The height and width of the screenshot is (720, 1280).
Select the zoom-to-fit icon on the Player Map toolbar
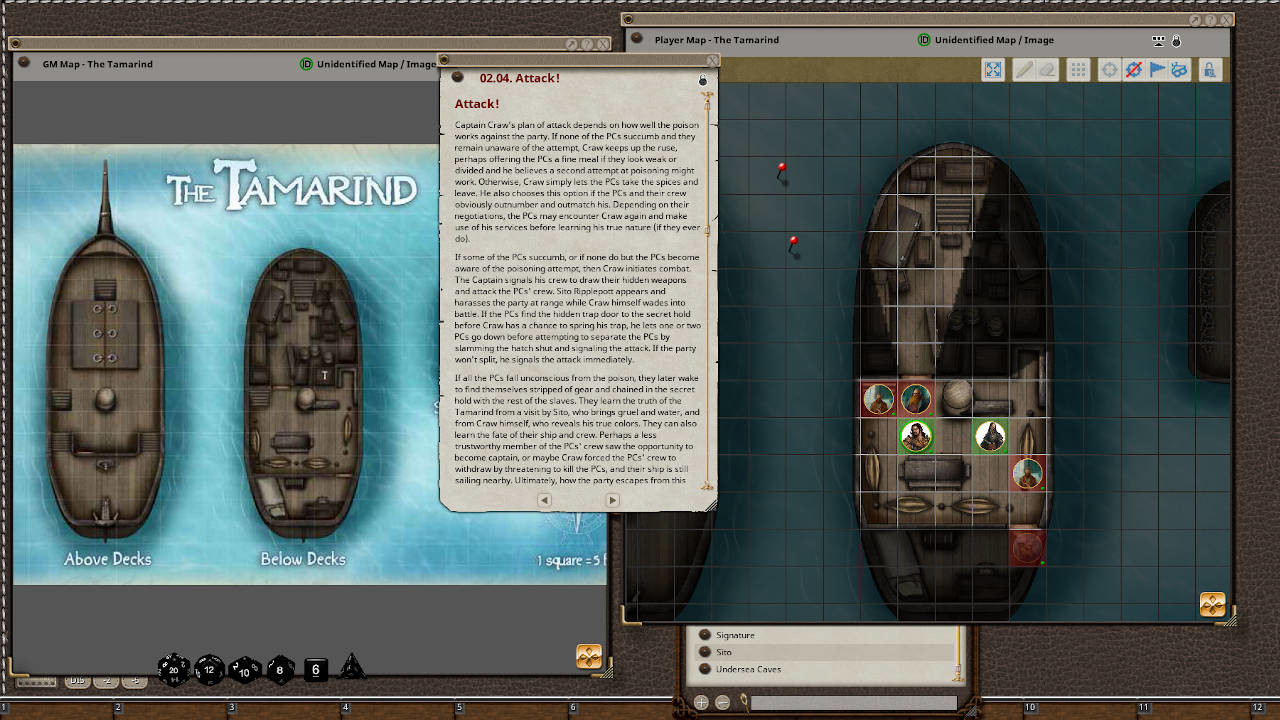point(993,69)
